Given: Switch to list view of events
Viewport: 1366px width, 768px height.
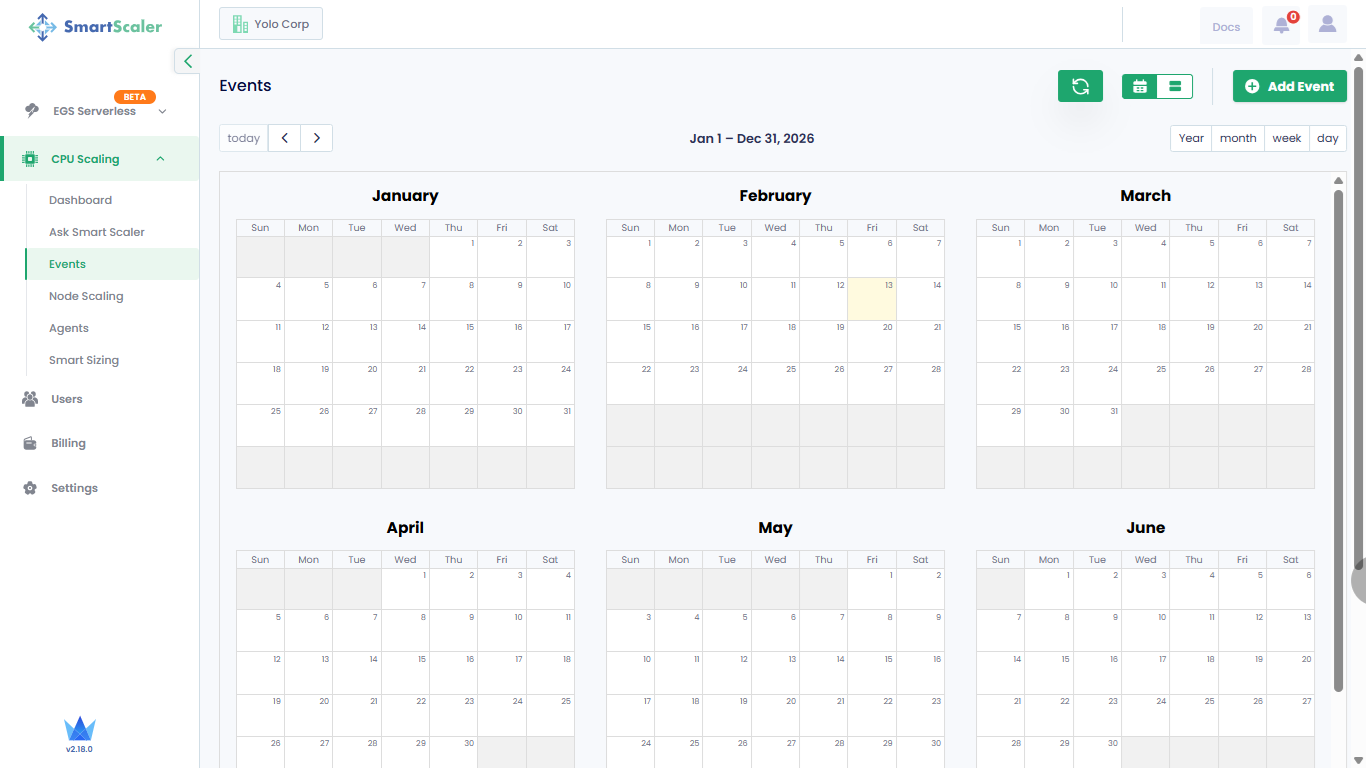Looking at the screenshot, I should pos(1174,87).
